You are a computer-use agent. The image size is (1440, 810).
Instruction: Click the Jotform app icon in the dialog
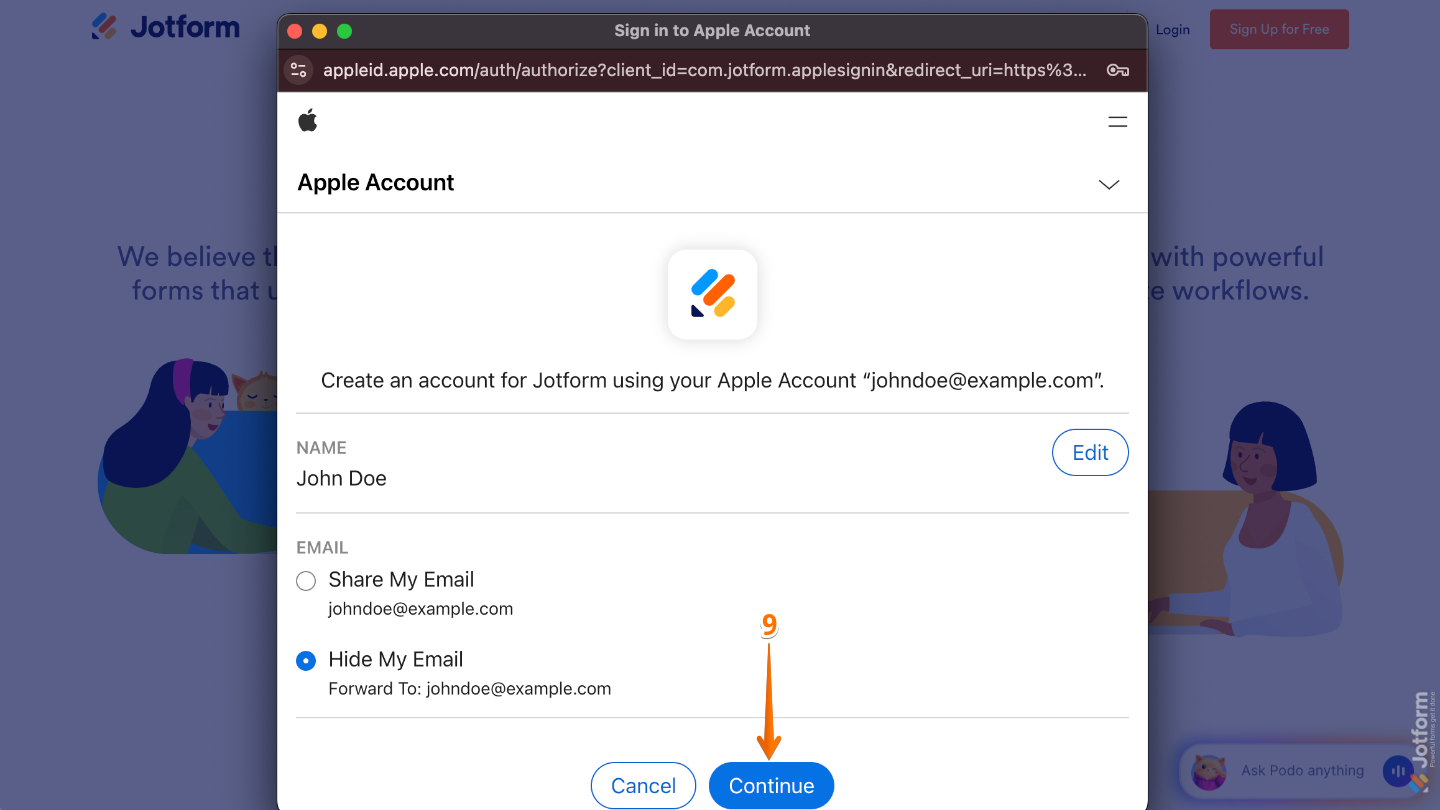pyautogui.click(x=712, y=294)
